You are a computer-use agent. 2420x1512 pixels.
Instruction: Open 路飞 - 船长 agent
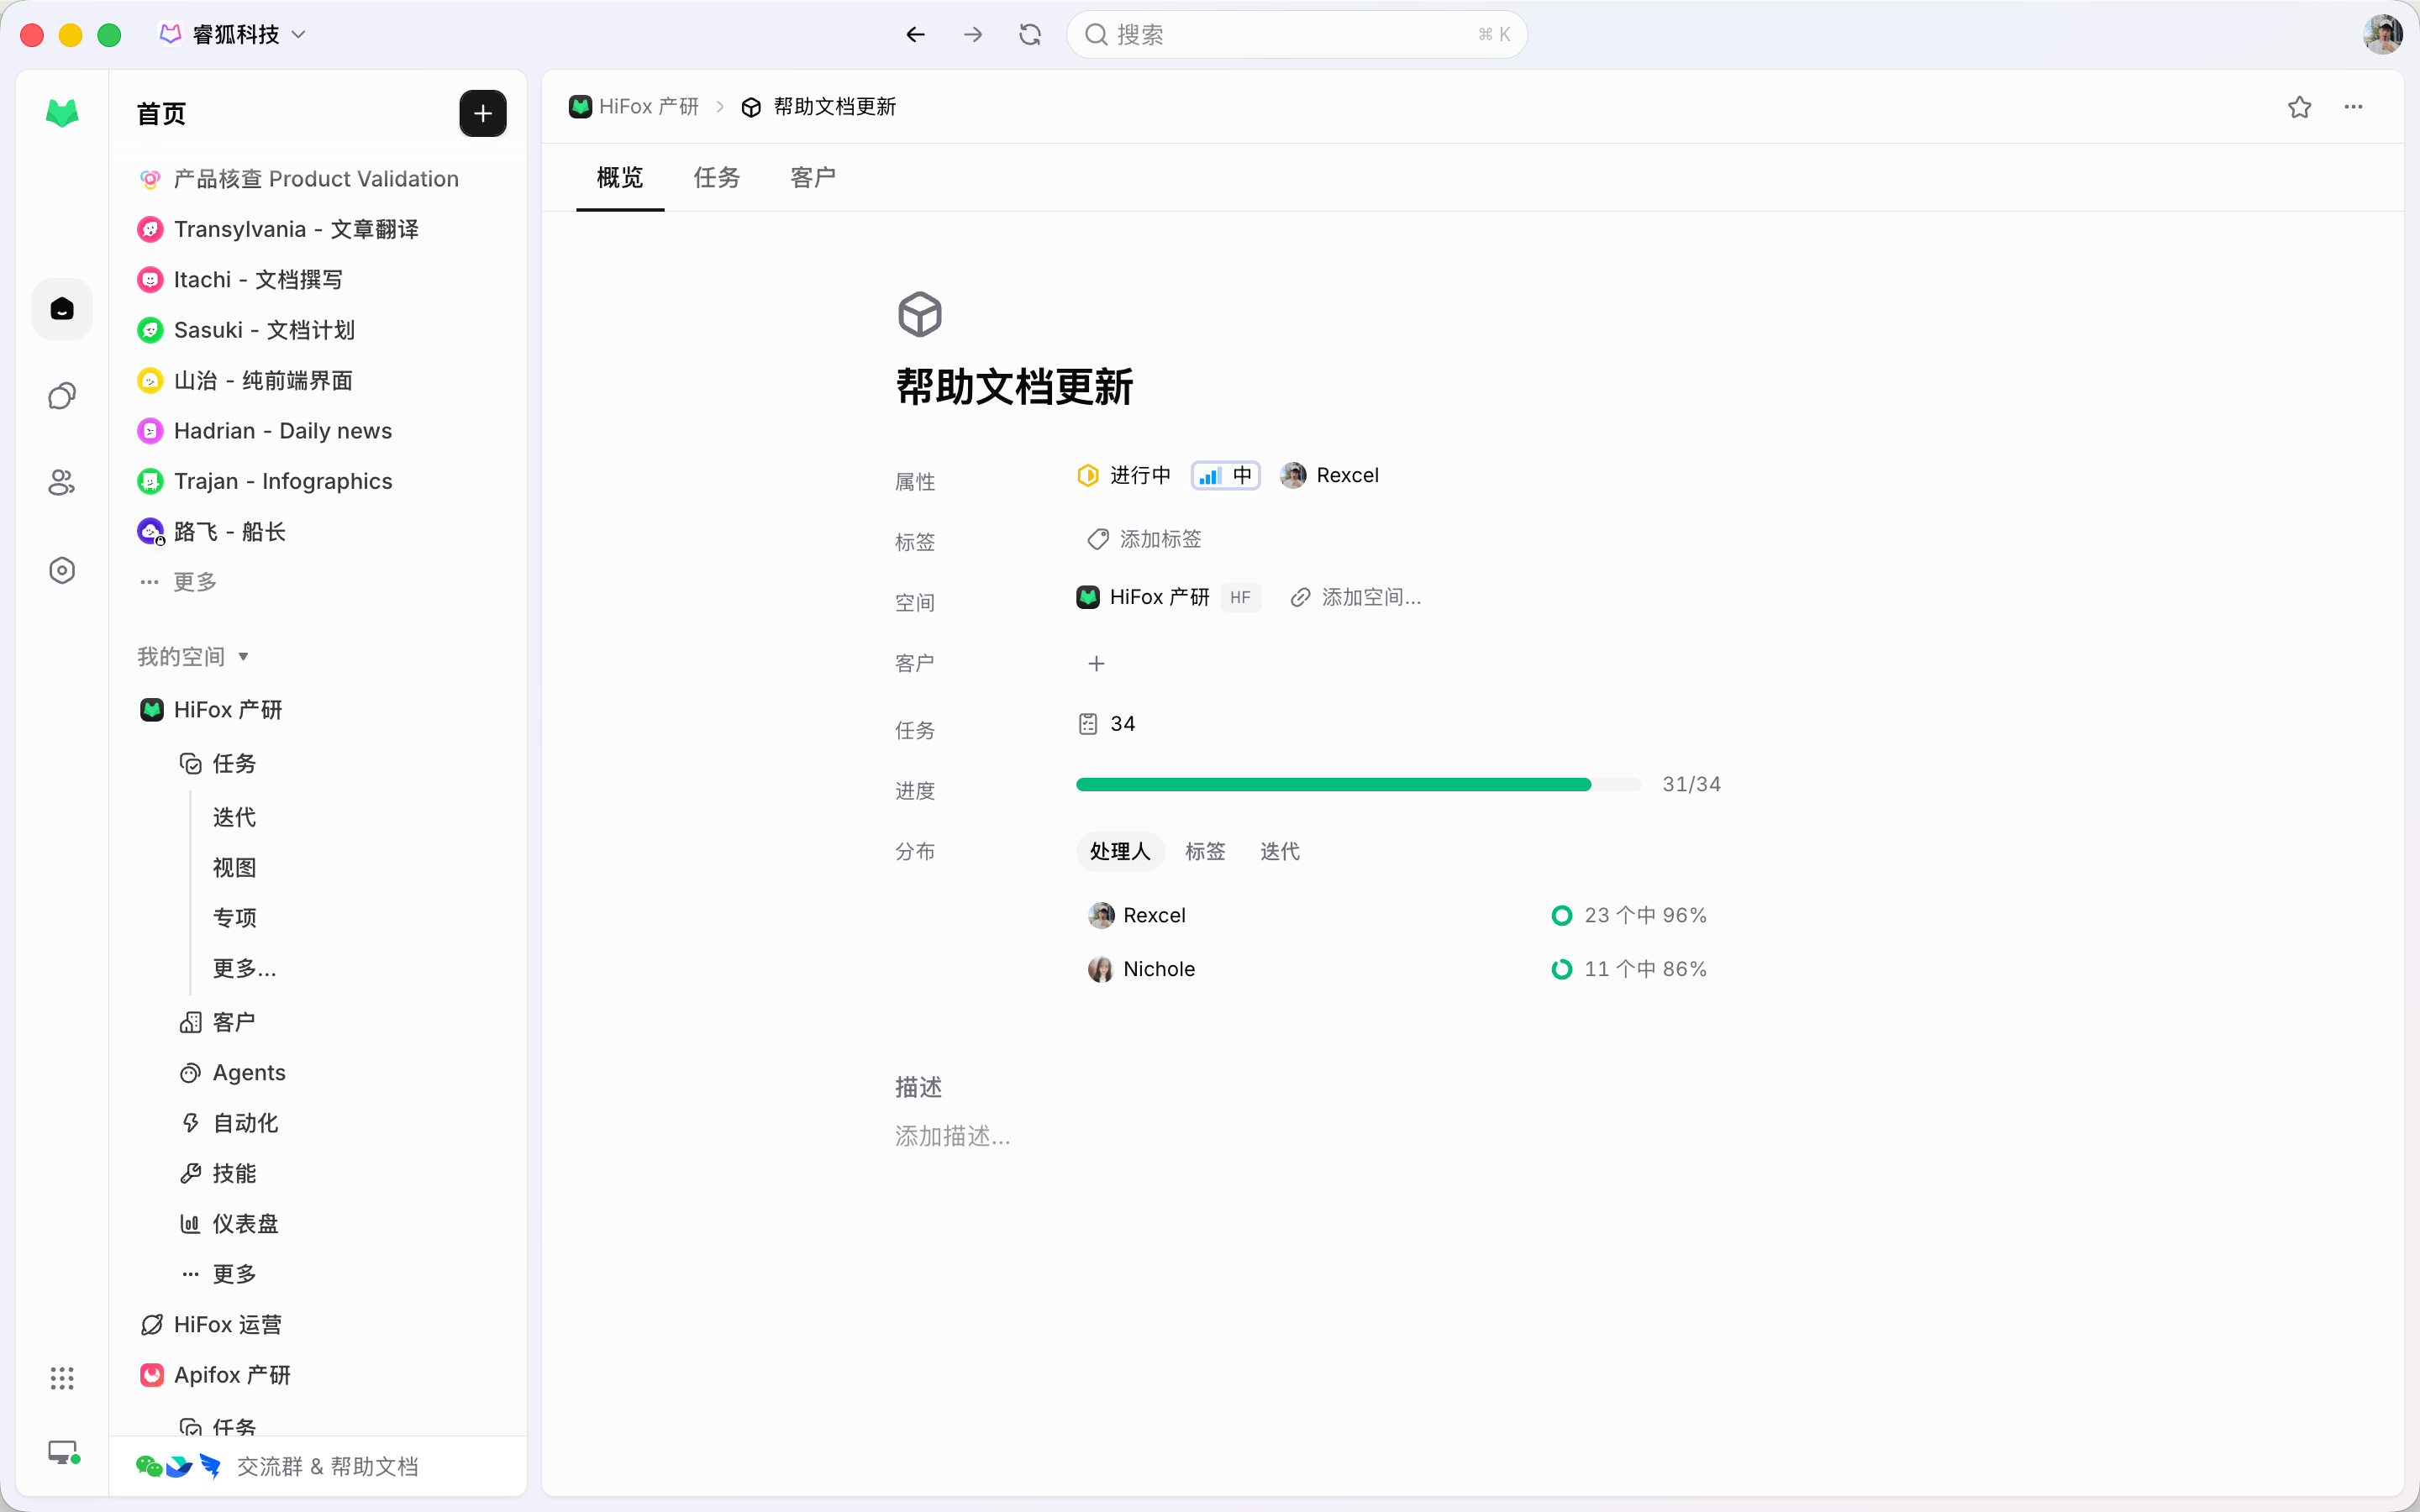(x=212, y=532)
